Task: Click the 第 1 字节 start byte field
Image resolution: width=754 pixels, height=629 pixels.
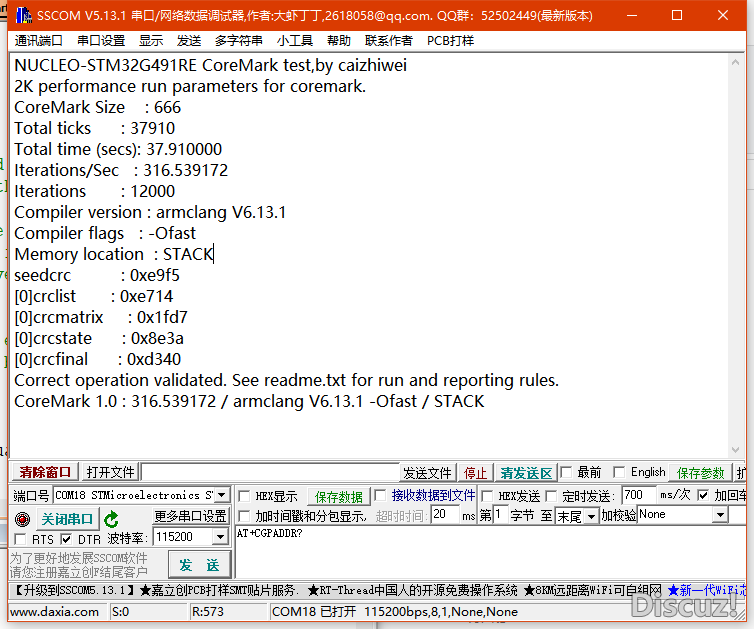Action: pos(500,515)
